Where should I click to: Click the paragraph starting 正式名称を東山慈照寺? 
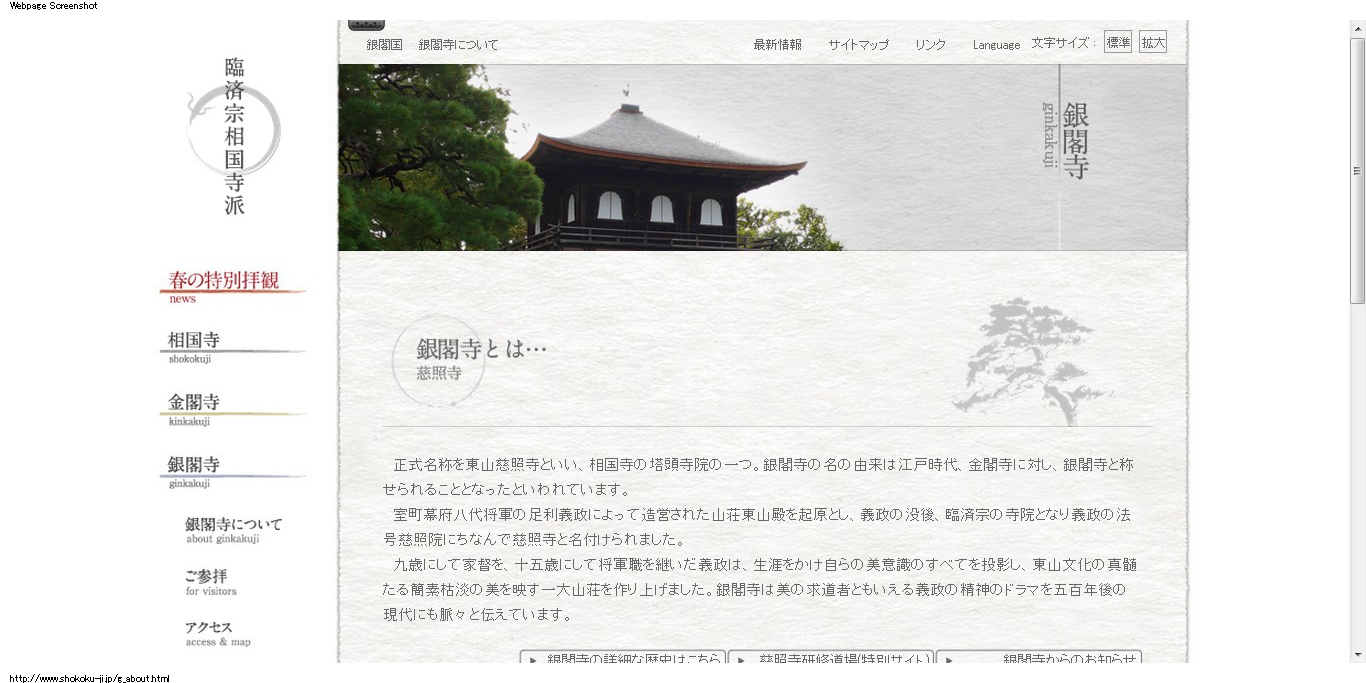(758, 477)
